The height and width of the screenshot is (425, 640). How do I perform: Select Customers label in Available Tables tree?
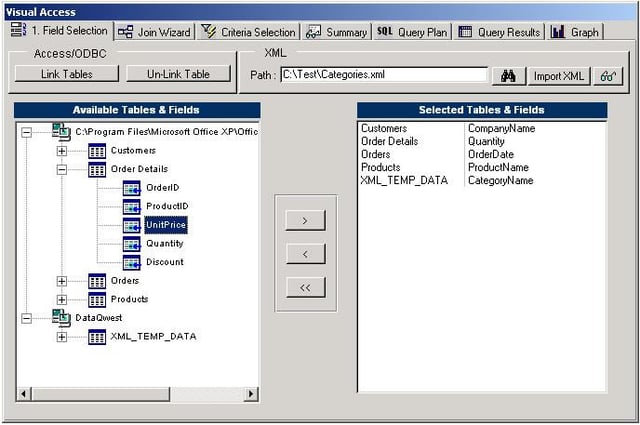click(133, 151)
